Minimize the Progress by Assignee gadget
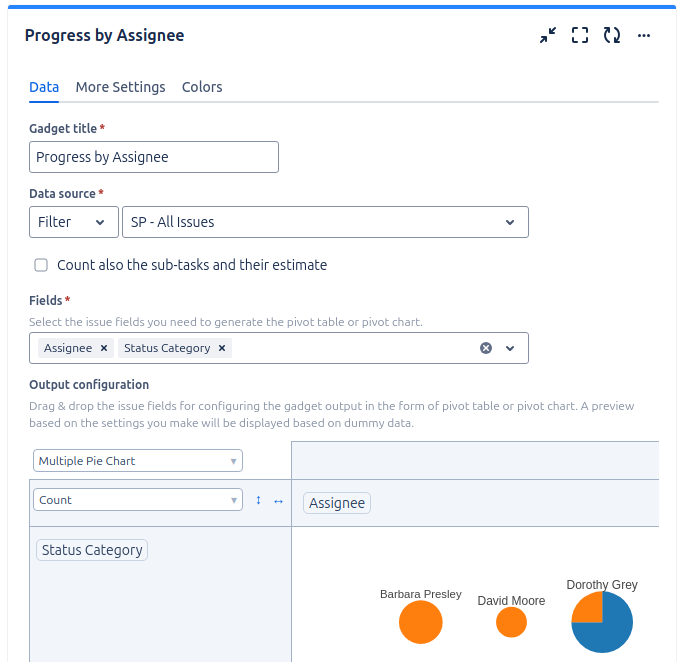 (x=547, y=35)
